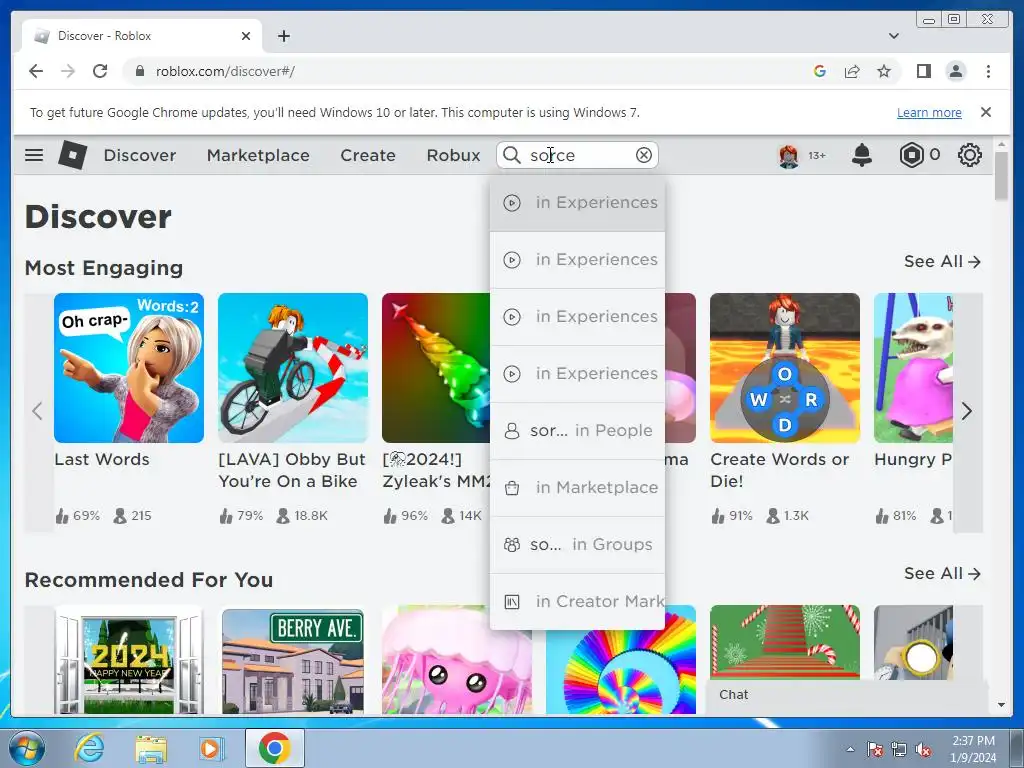Image resolution: width=1024 pixels, height=768 pixels.
Task: Click the taskbar clock
Action: 973,749
